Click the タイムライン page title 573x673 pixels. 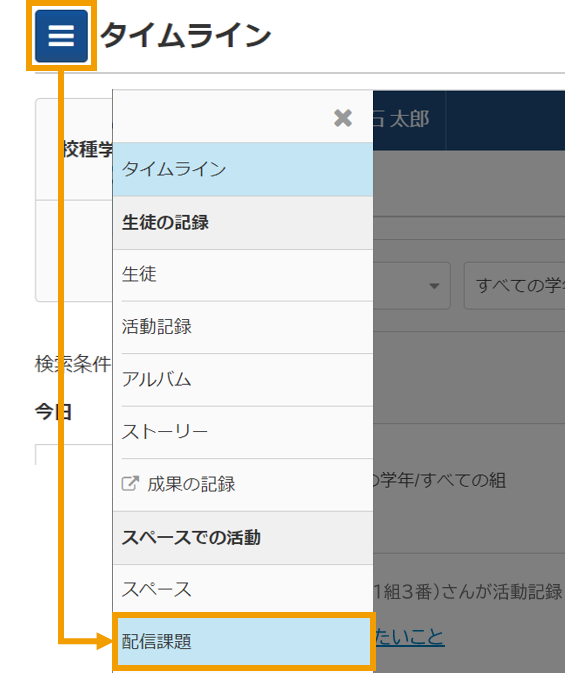pyautogui.click(x=185, y=36)
